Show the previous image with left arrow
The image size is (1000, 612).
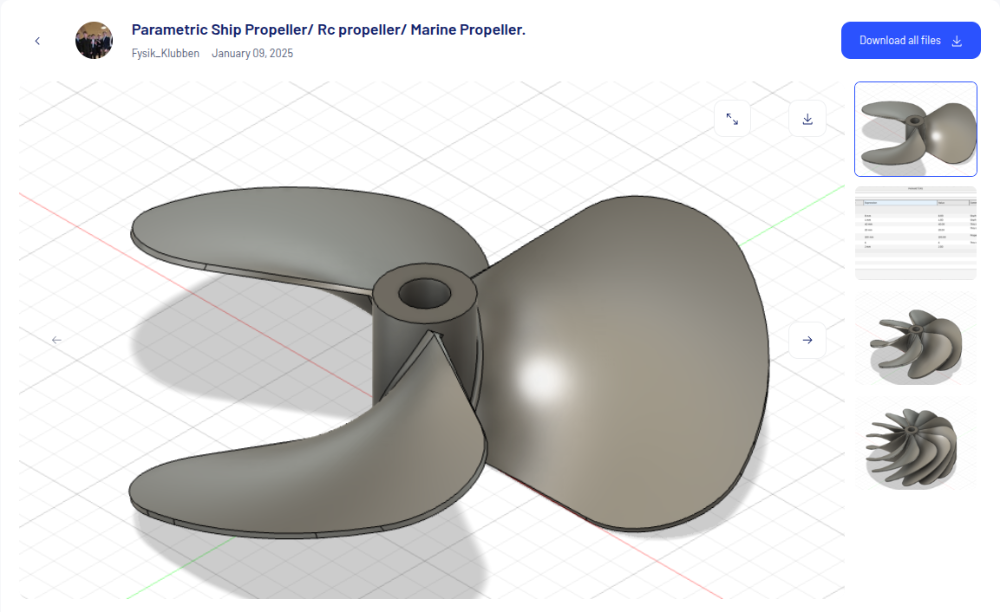(57, 340)
